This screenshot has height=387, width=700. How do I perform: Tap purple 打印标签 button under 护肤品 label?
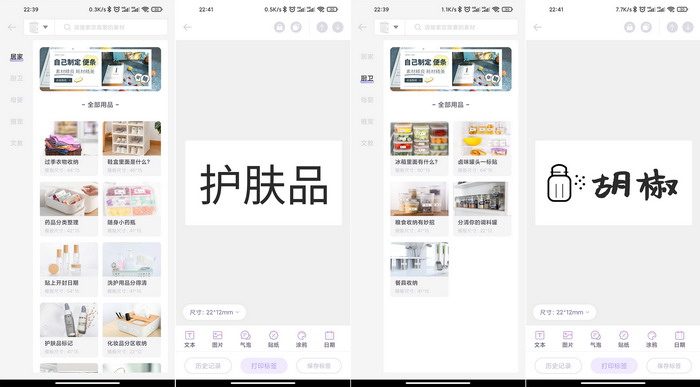pyautogui.click(x=264, y=366)
